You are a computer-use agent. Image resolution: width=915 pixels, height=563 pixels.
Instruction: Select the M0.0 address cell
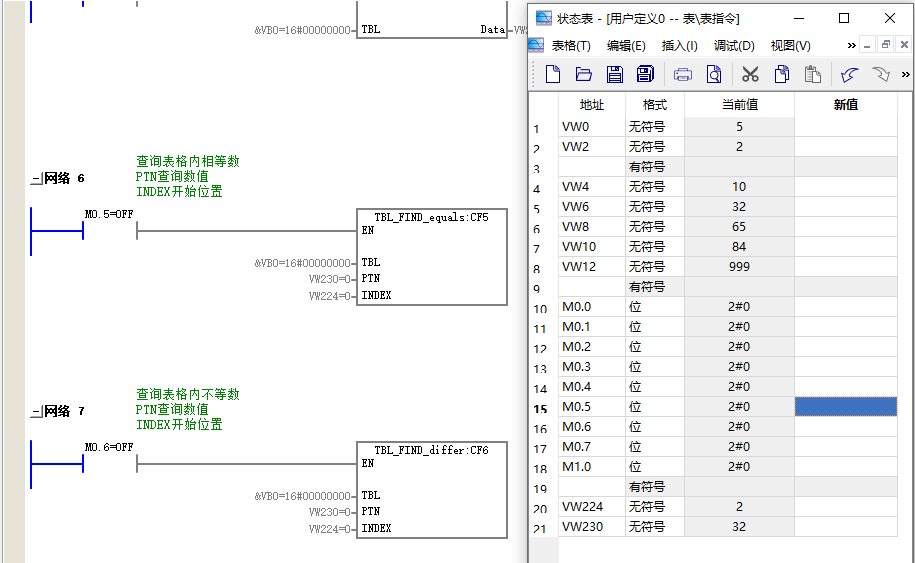[592, 307]
